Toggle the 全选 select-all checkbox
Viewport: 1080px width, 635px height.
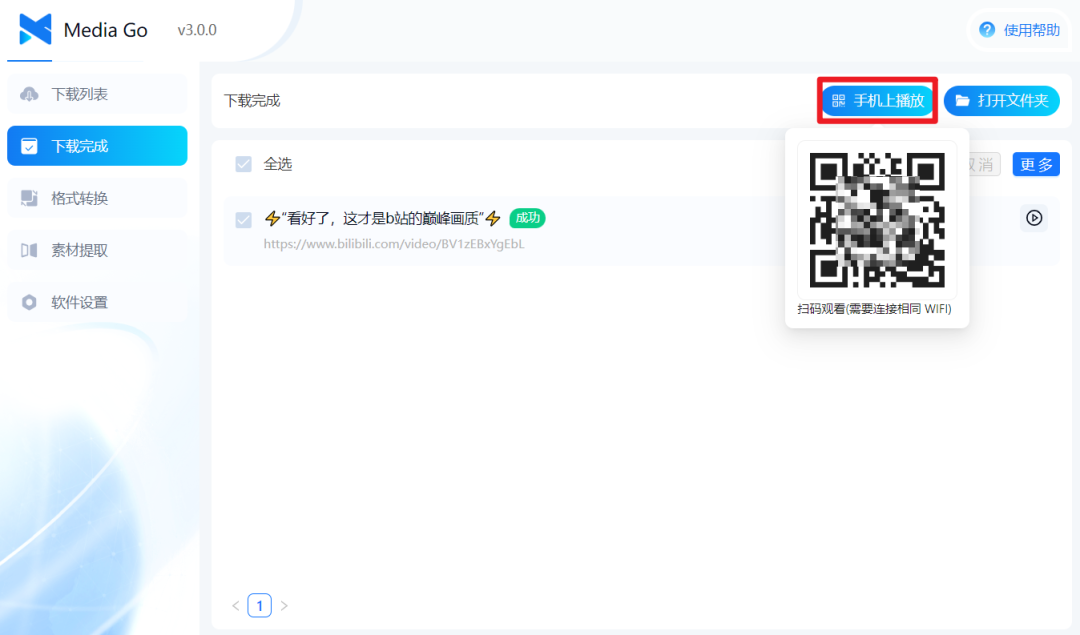click(243, 164)
